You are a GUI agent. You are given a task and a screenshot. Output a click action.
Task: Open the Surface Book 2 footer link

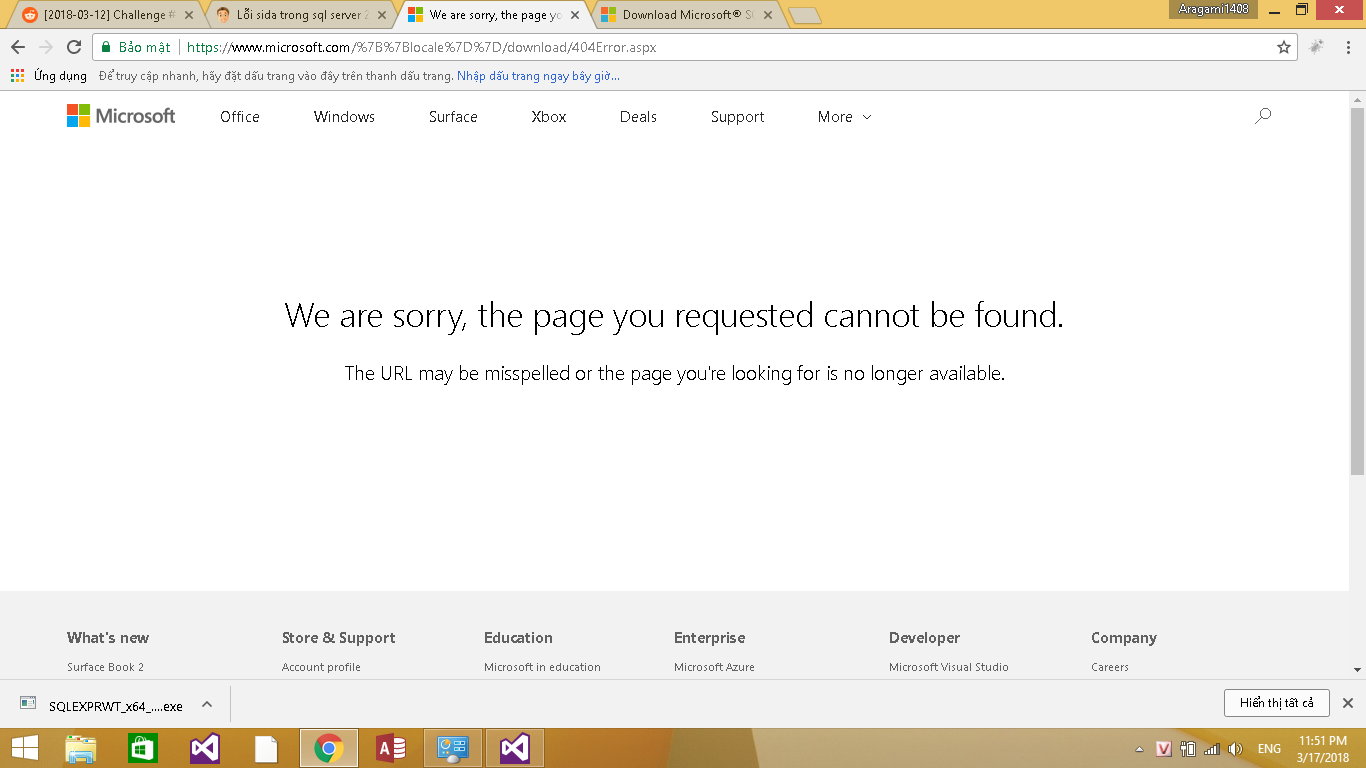[x=106, y=667]
